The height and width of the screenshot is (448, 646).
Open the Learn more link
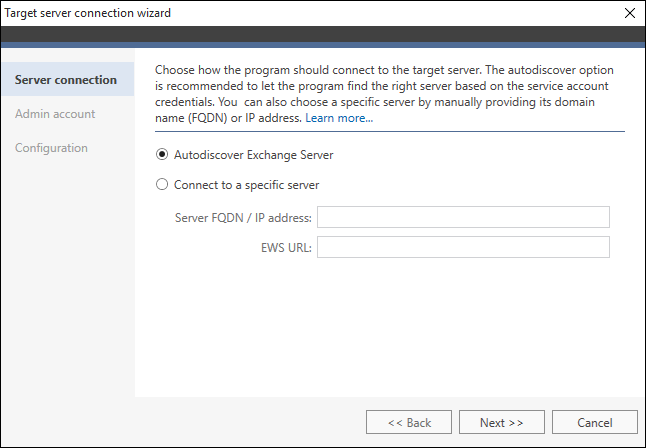[x=339, y=118]
